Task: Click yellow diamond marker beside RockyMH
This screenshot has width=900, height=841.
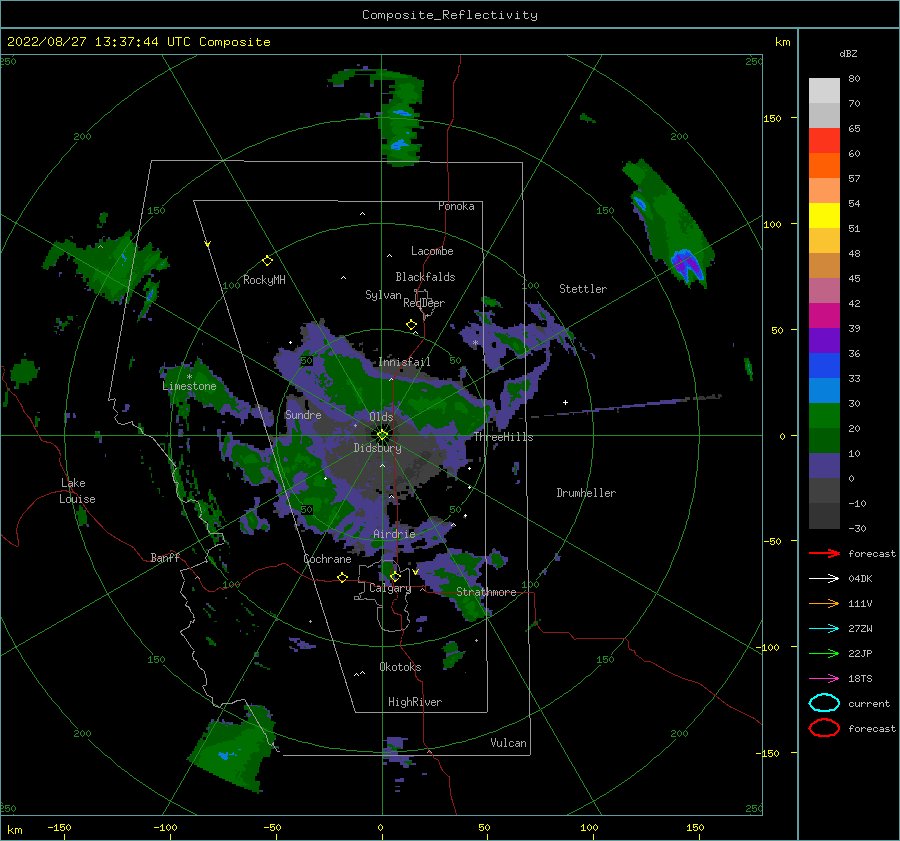Action: coord(267,261)
